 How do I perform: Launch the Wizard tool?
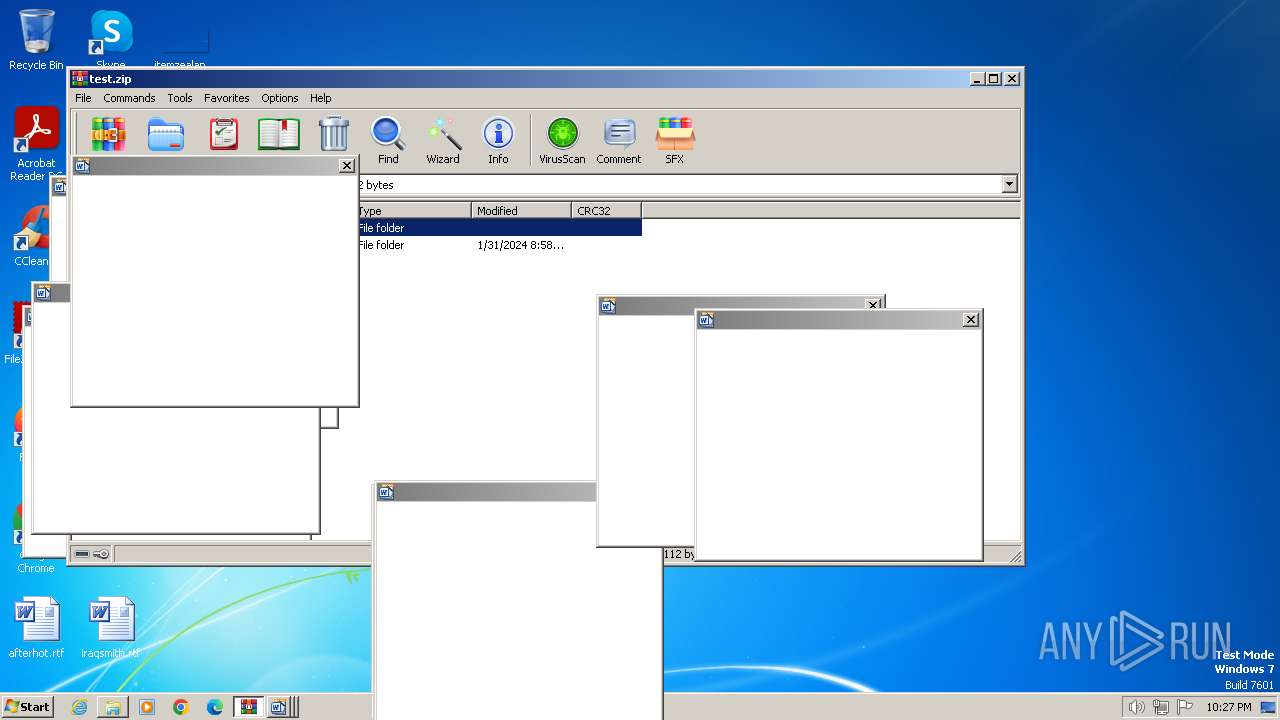tap(443, 141)
